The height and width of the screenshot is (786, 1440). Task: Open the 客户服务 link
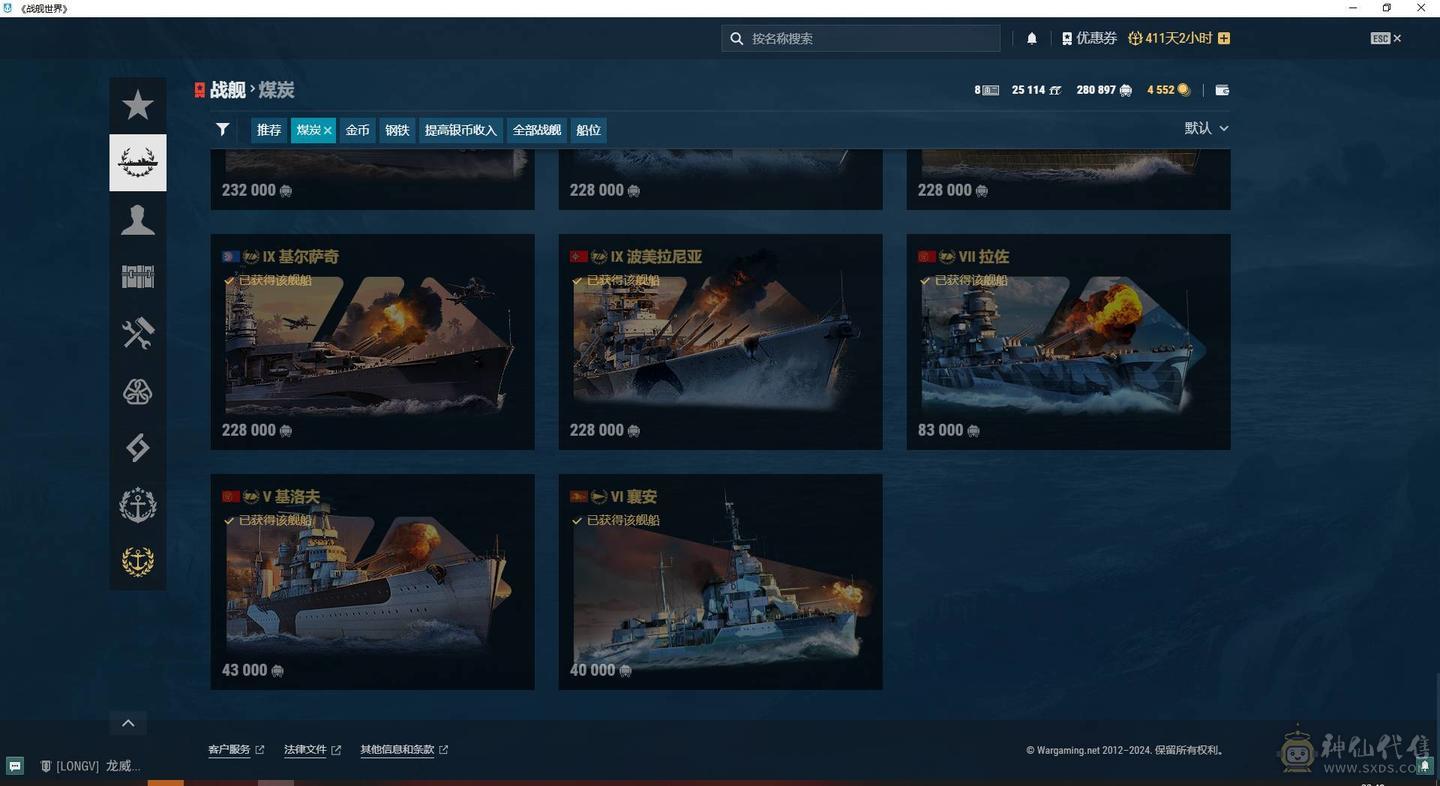coord(236,750)
